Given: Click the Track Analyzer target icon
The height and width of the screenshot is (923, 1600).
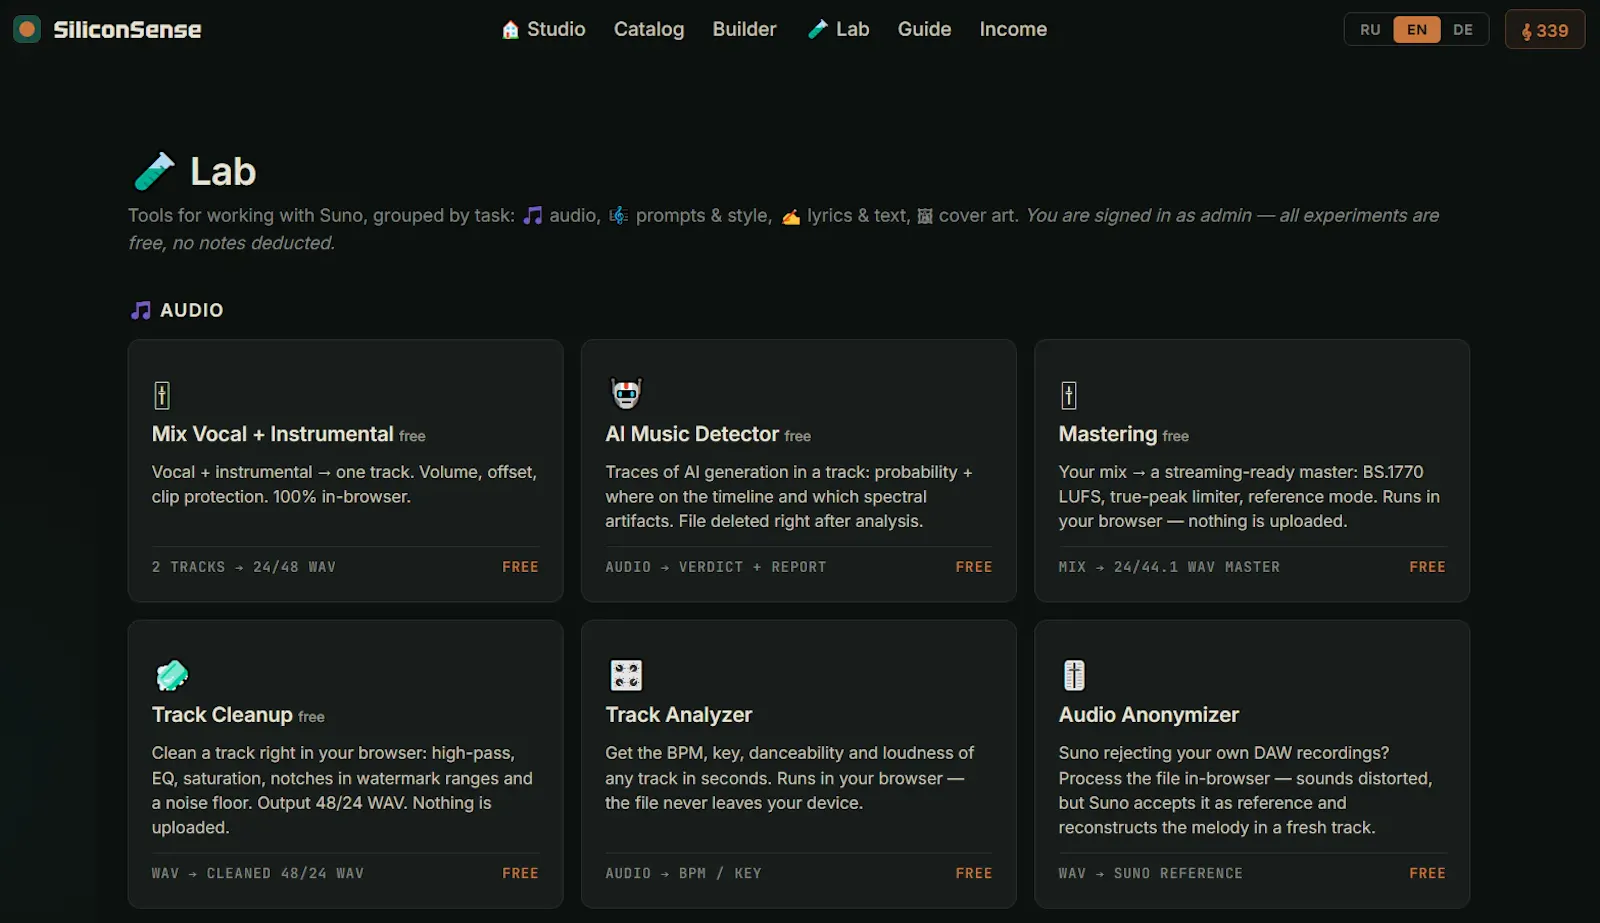Looking at the screenshot, I should point(626,675).
